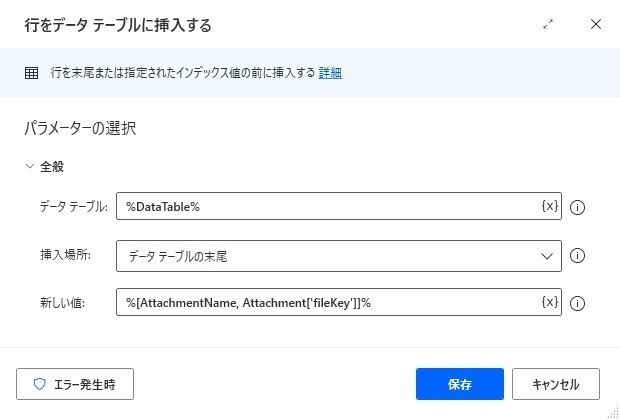Save with the 保存 button

coord(460,384)
